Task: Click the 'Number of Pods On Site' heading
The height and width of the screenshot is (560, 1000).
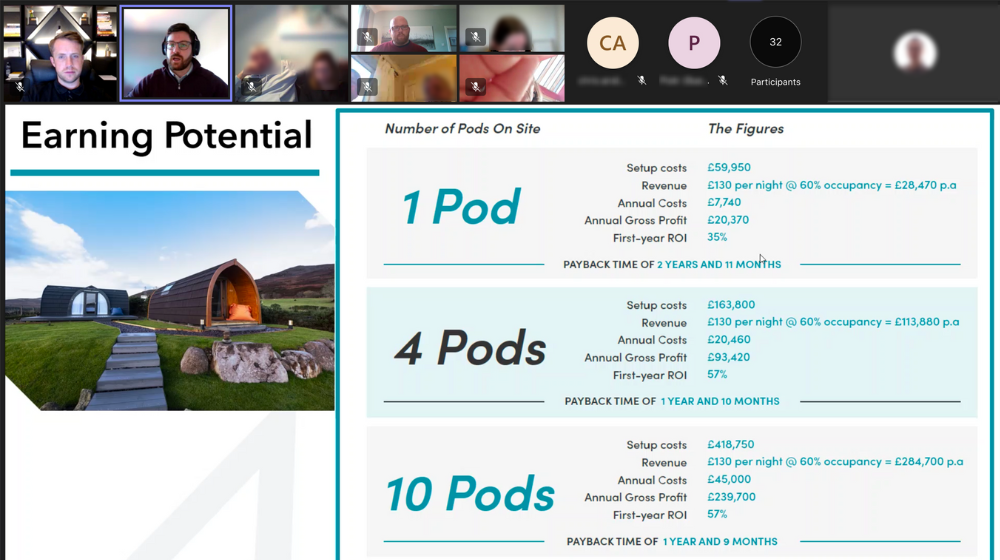Action: tap(462, 129)
